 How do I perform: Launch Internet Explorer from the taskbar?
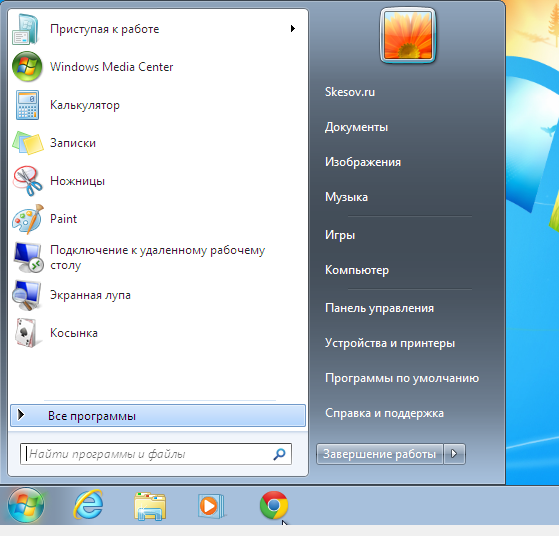[x=88, y=505]
